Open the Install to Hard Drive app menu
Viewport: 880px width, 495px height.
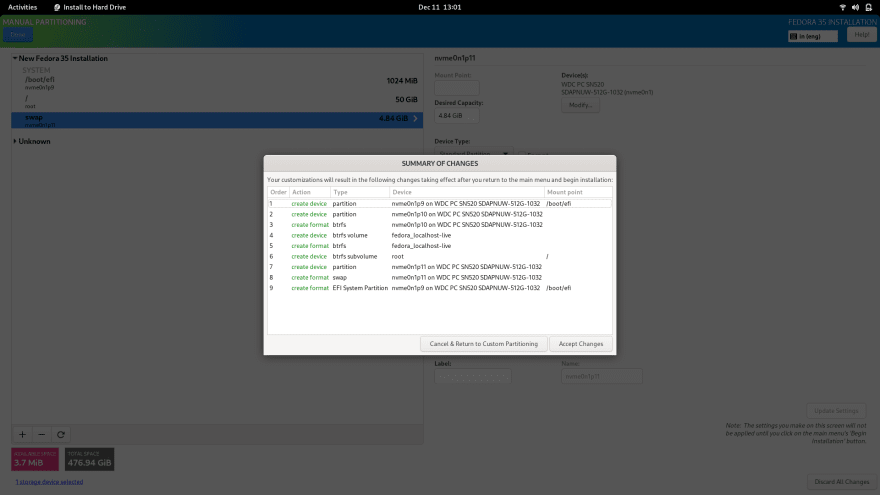(90, 7)
